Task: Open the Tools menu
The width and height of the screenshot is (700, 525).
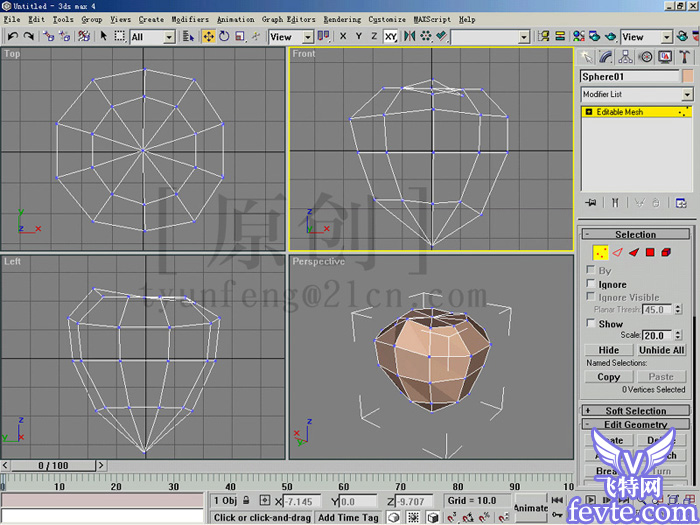Action: coord(63,19)
